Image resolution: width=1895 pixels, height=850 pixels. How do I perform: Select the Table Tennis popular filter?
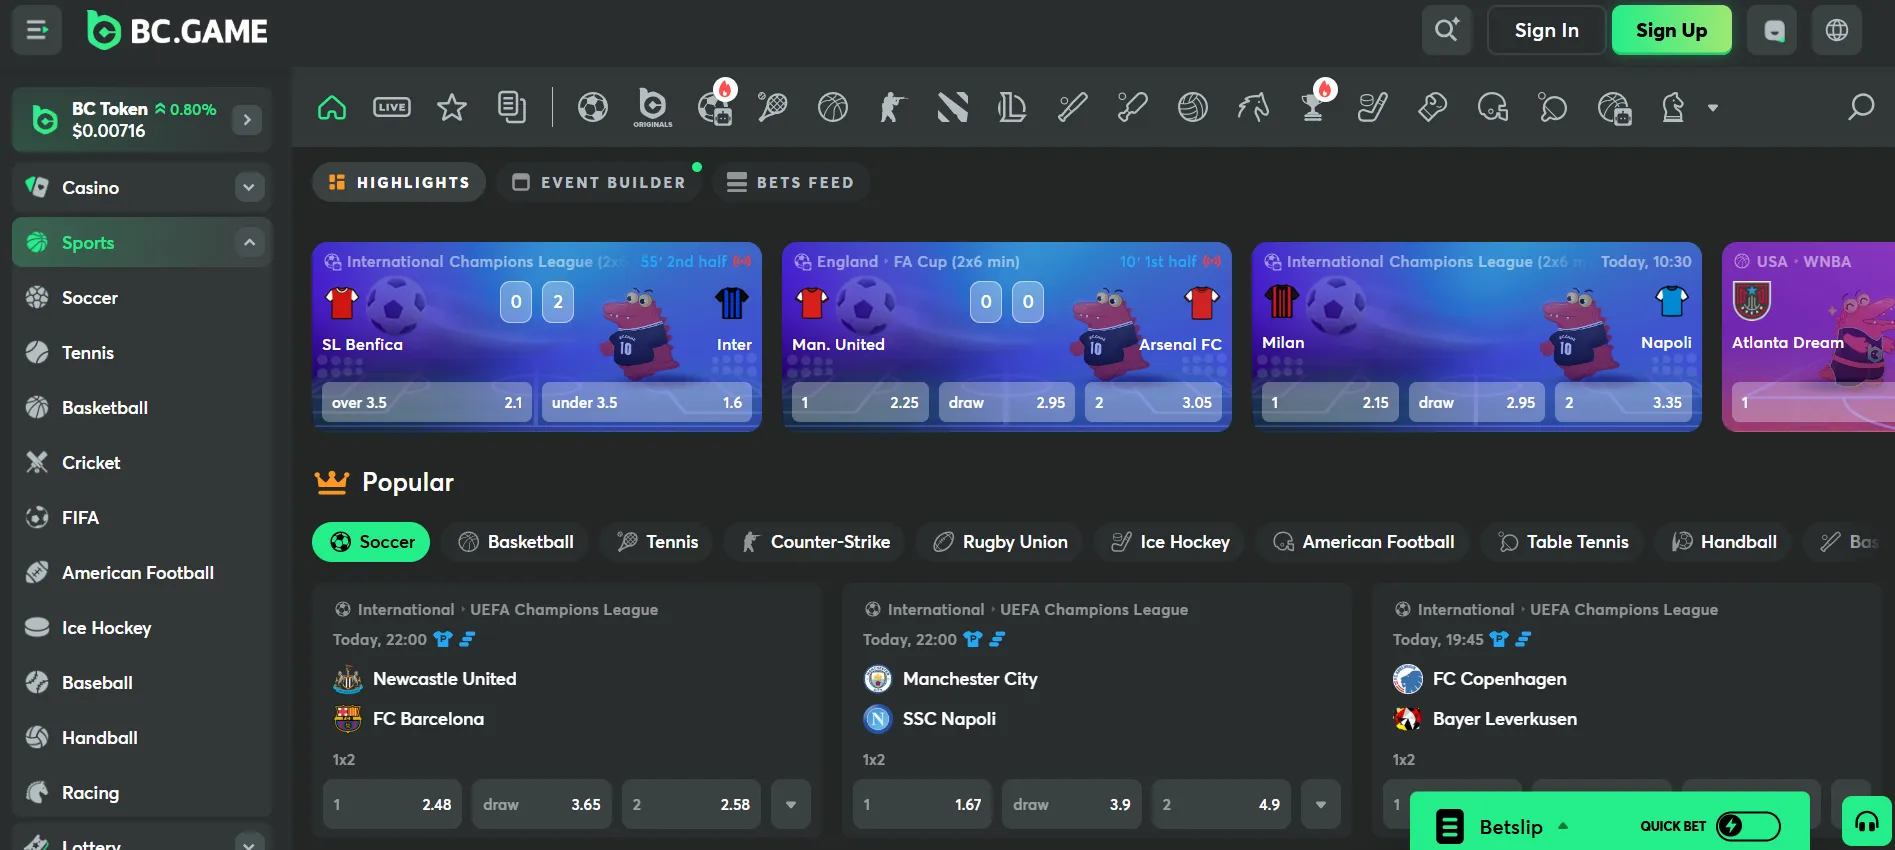tap(1563, 542)
